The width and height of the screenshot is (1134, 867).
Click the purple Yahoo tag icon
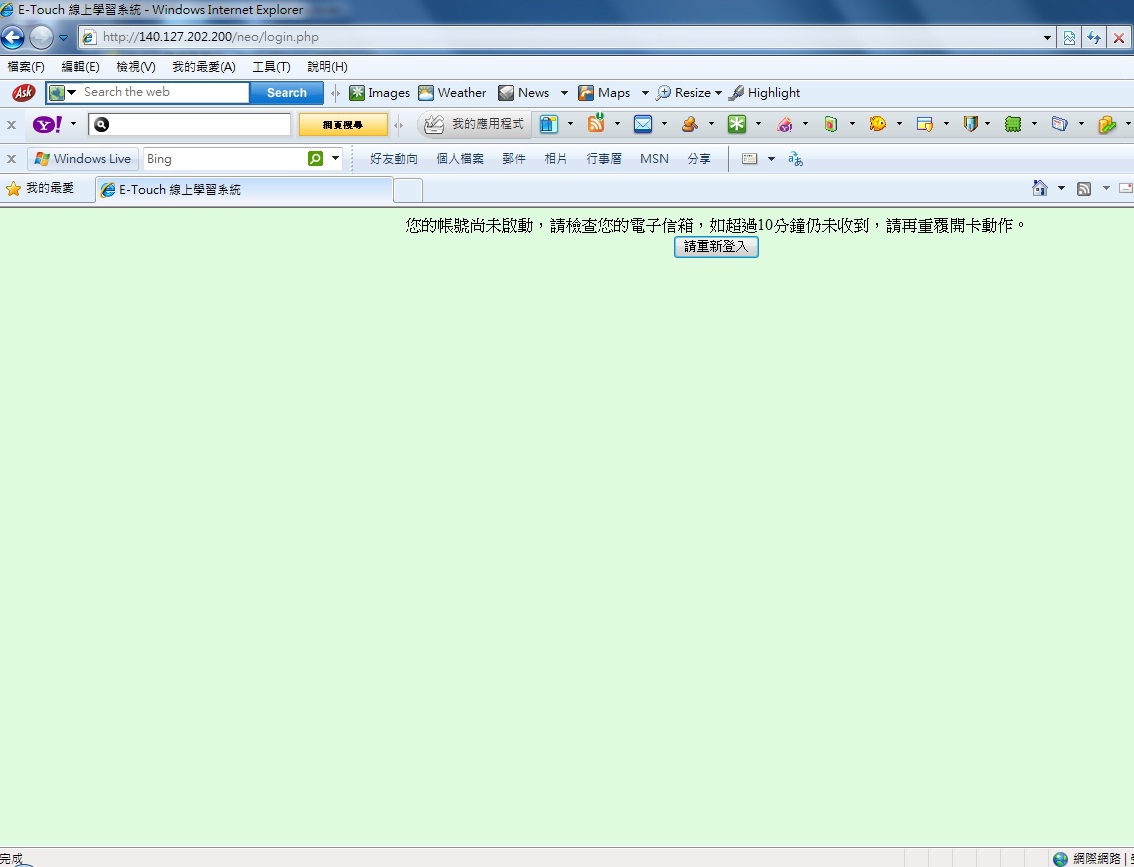pos(784,124)
